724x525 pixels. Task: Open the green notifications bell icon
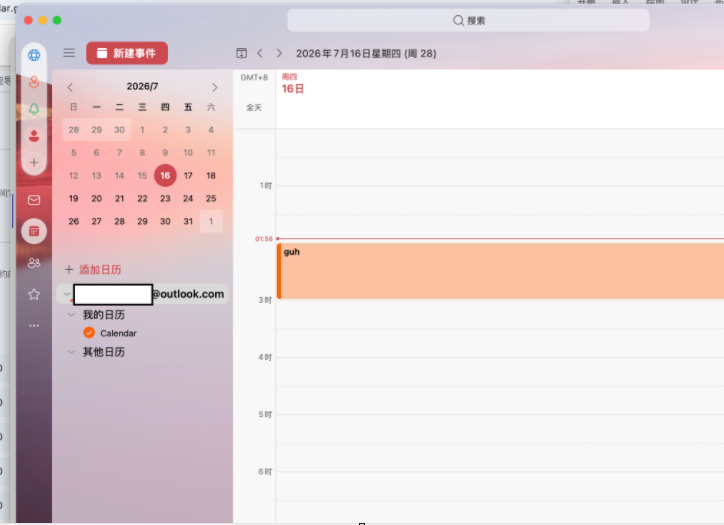[34, 109]
